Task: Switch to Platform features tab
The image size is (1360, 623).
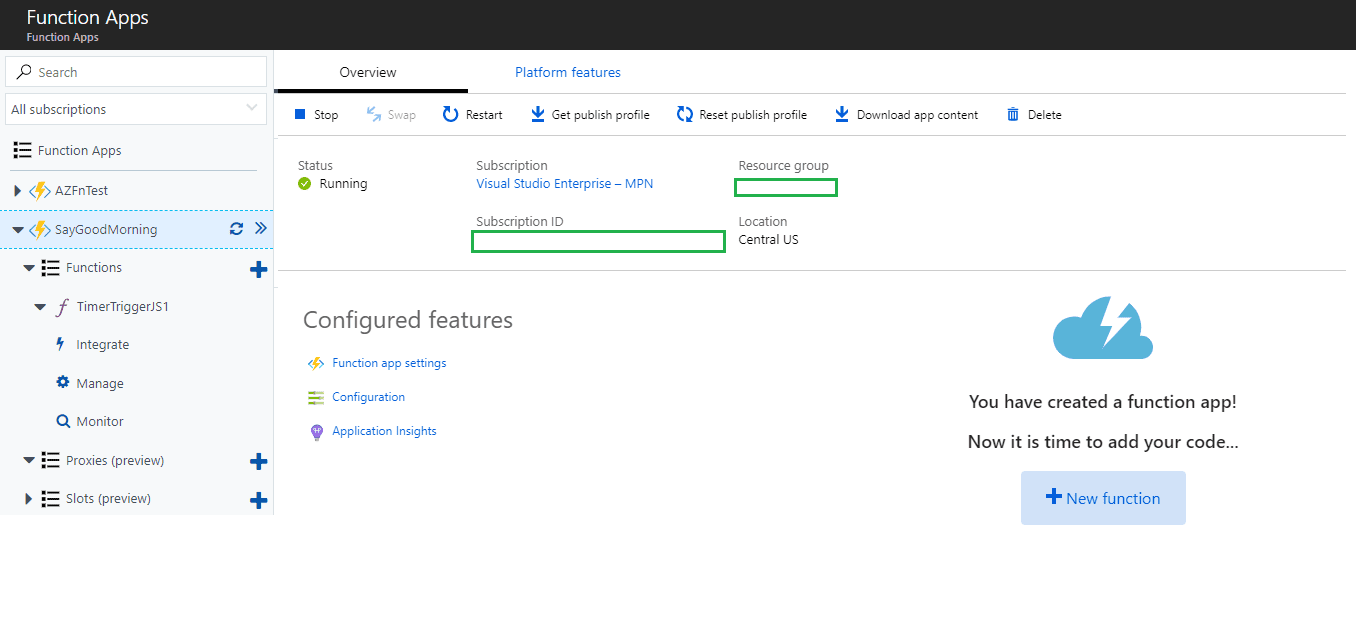Action: pyautogui.click(x=567, y=73)
